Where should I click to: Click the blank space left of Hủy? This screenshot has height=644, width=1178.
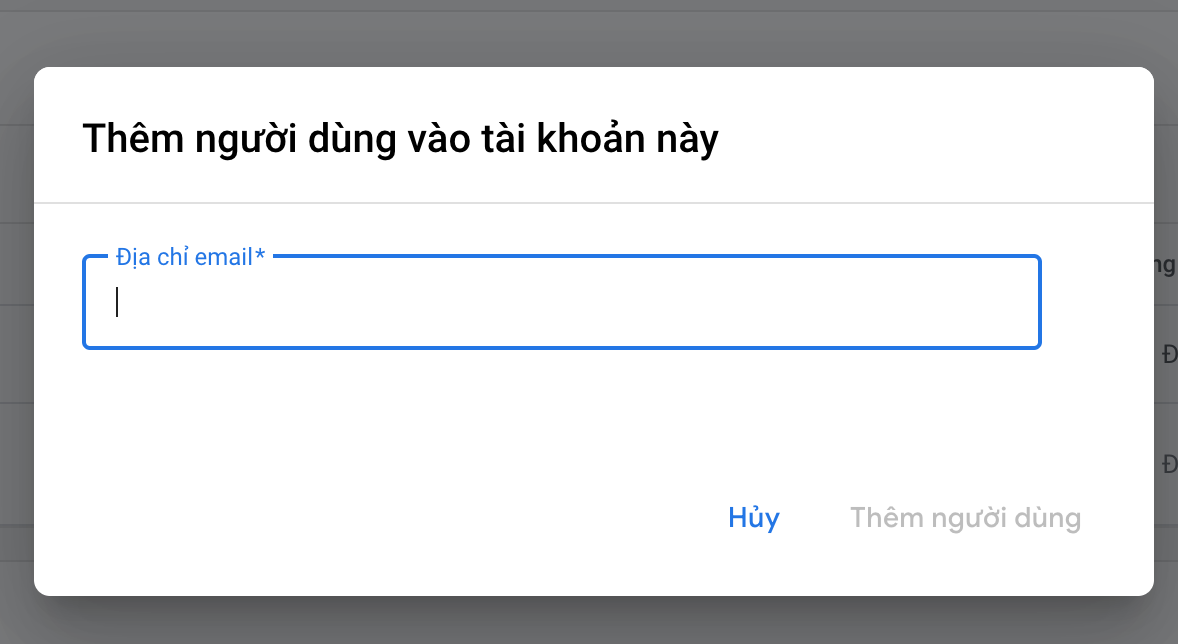400,518
